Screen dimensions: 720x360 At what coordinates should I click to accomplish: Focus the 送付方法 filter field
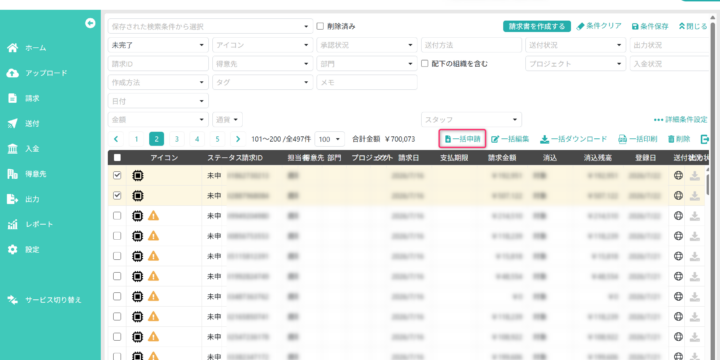pyautogui.click(x=471, y=45)
